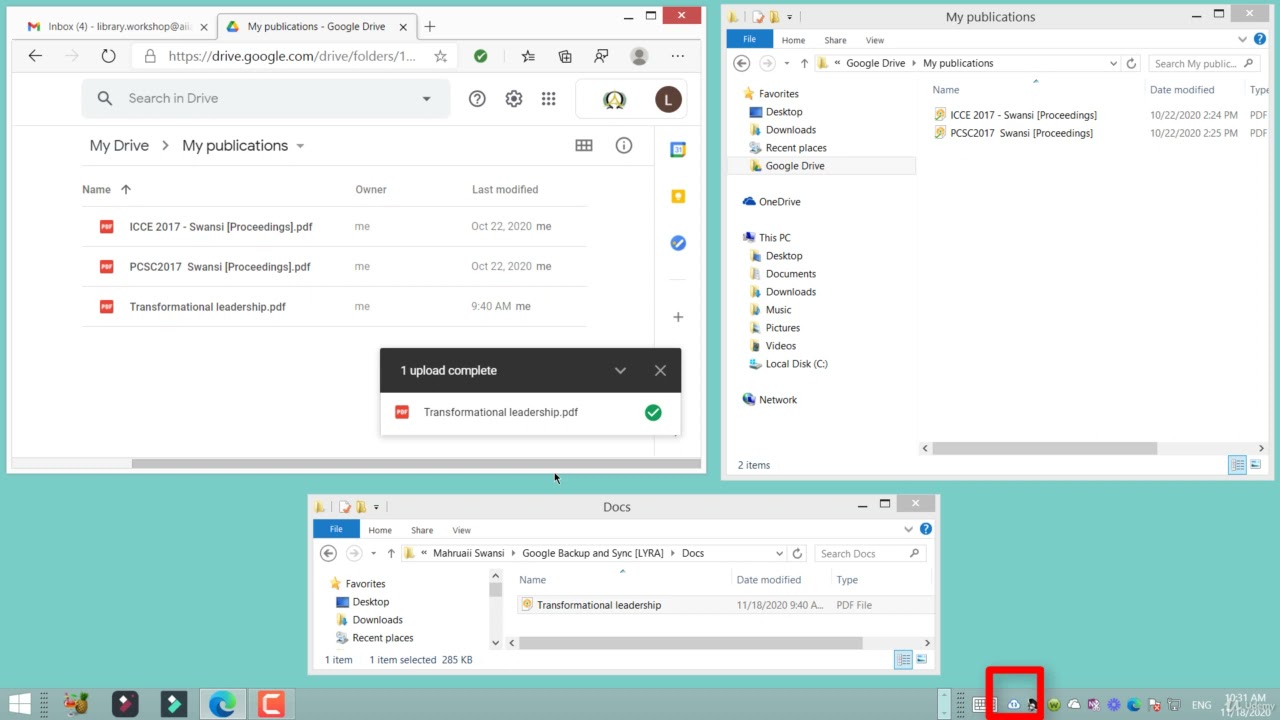Expand ribbon in My publications Explorer window
Screen dimensions: 1280x720
[x=1243, y=40]
